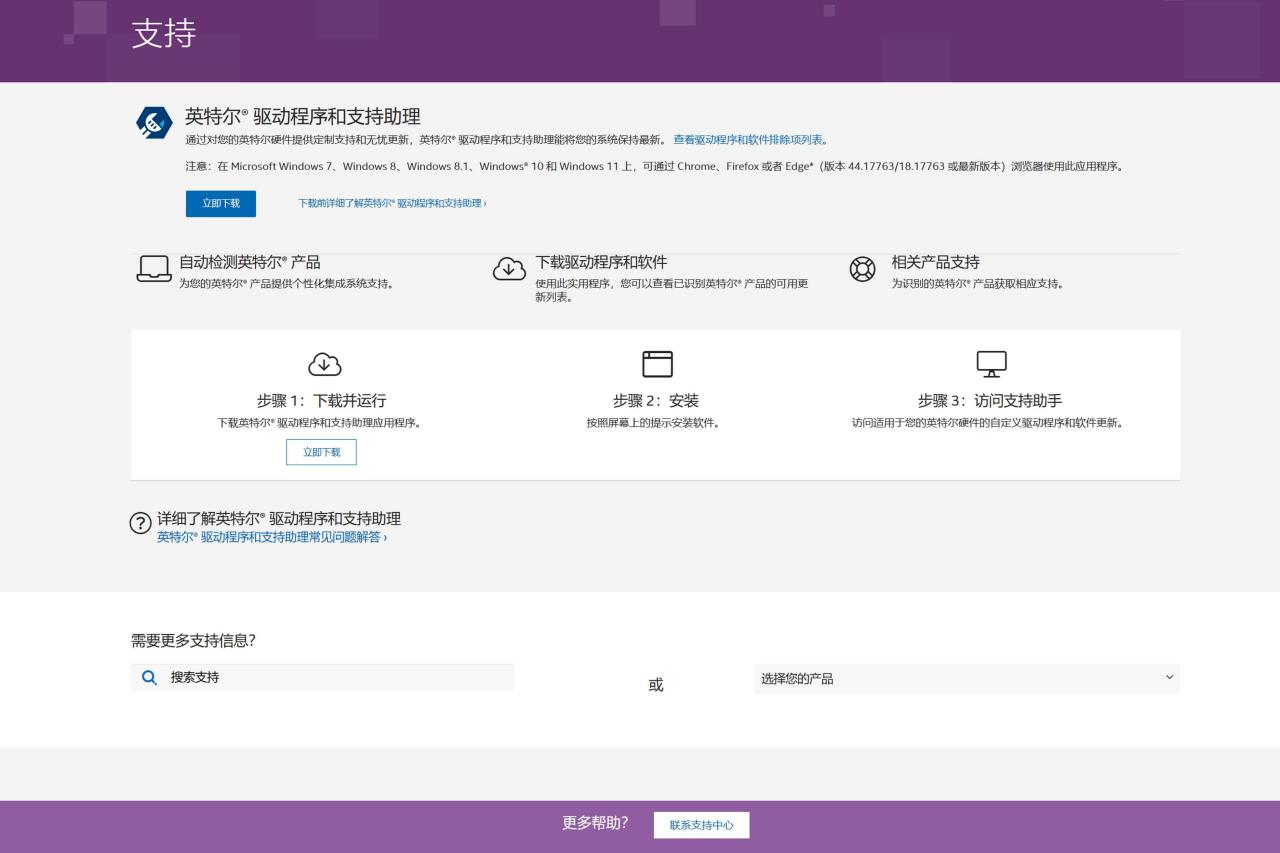Click the 联系支持中心 button

click(x=701, y=825)
